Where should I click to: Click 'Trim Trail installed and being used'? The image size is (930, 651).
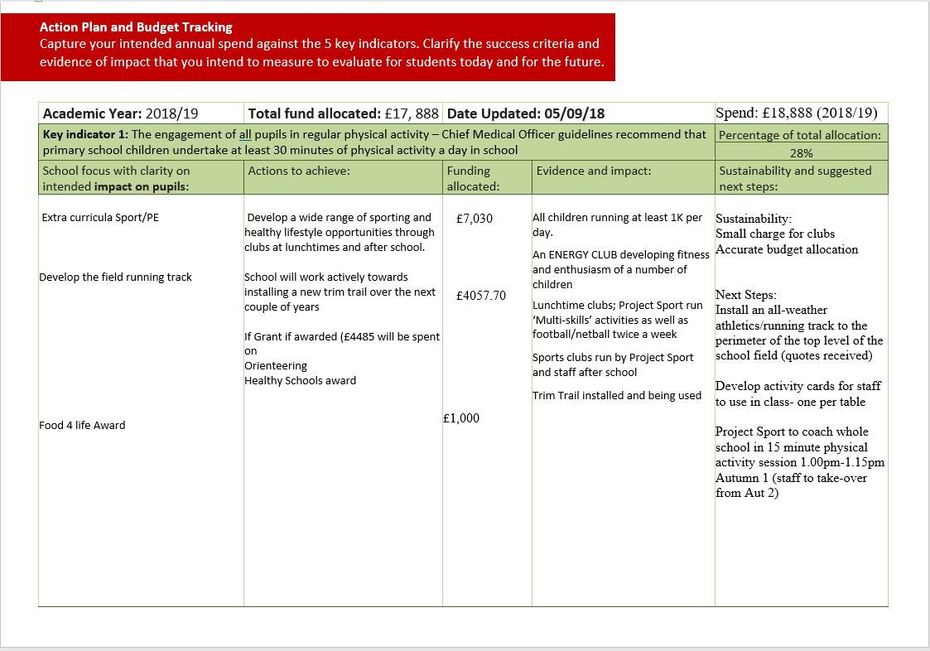click(x=617, y=395)
